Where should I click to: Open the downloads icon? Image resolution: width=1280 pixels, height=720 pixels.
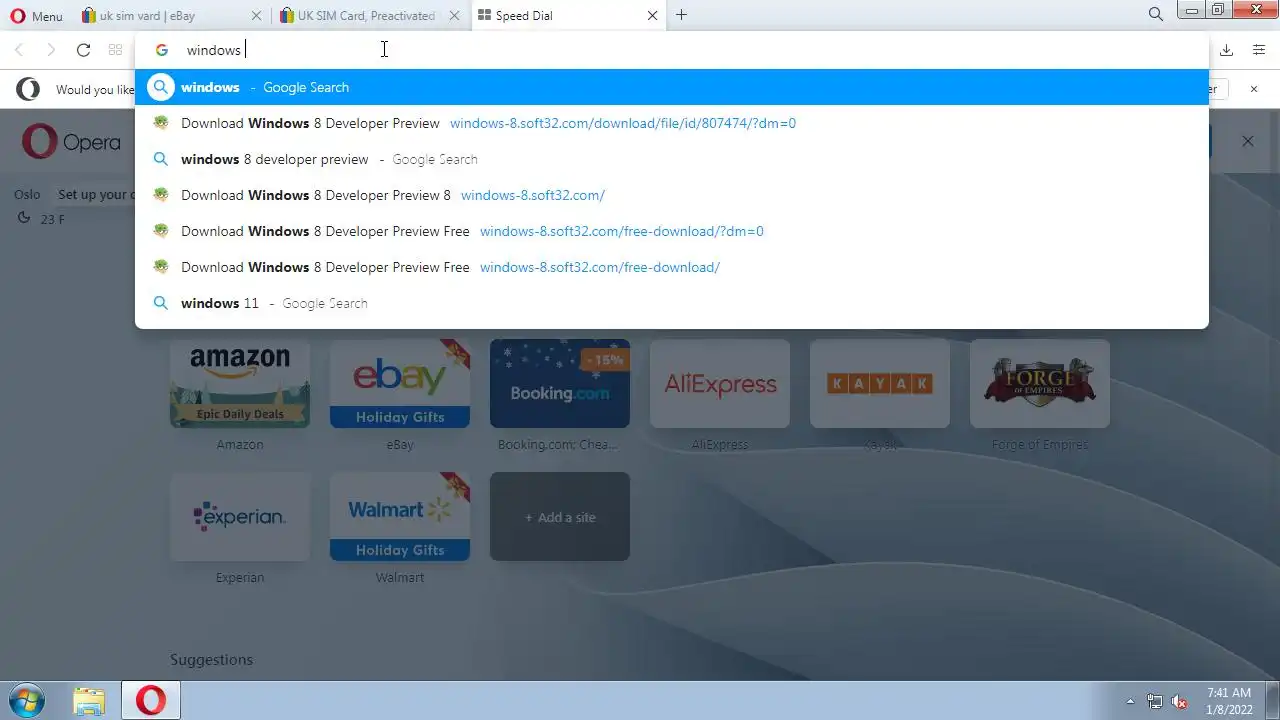pos(1227,50)
